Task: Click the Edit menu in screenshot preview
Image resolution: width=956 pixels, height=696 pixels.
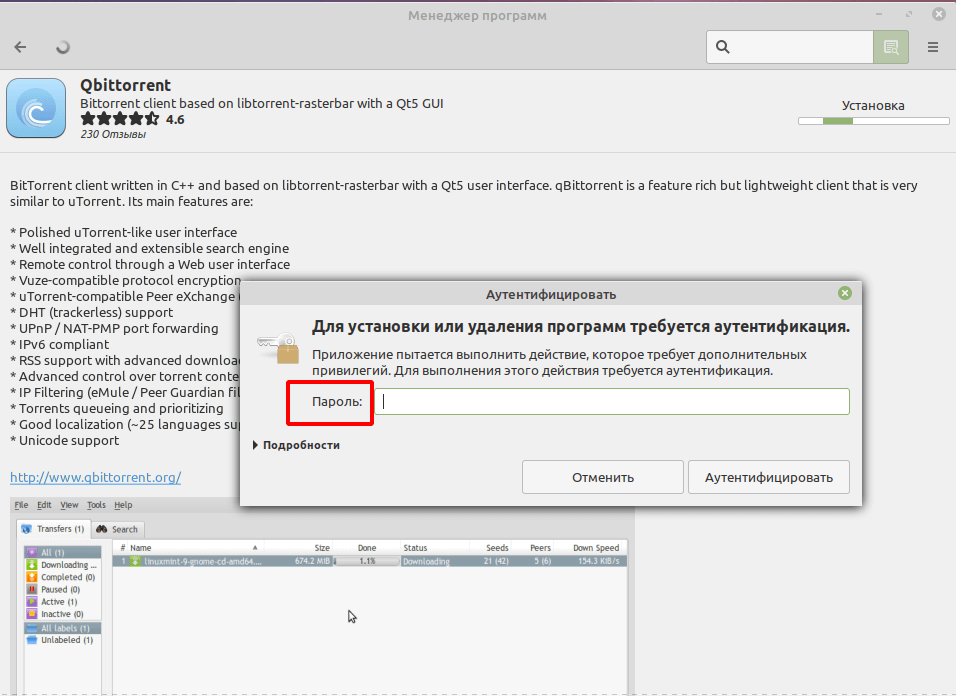Action: coord(44,505)
